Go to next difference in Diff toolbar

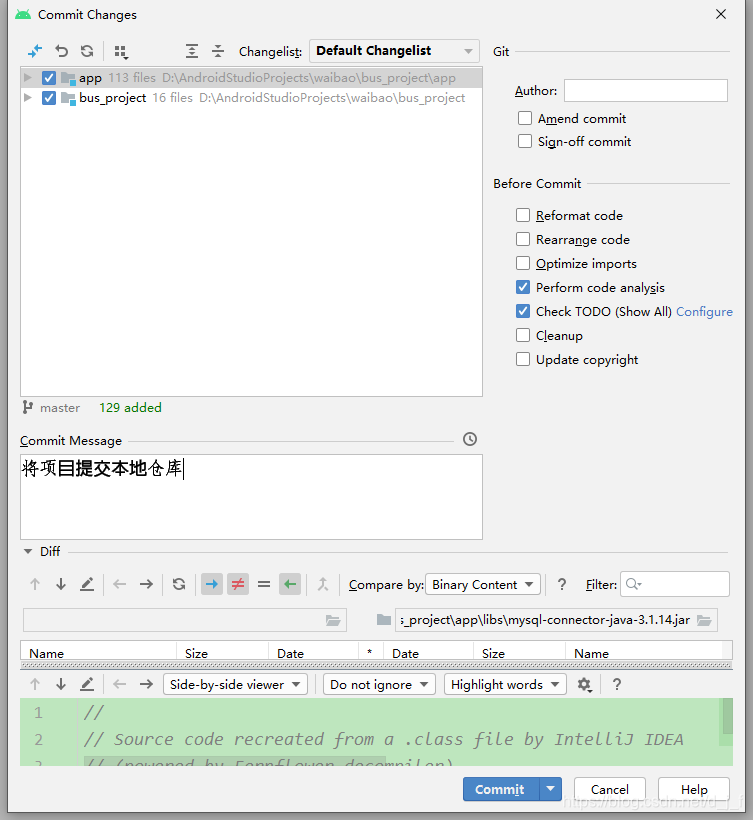tap(61, 584)
